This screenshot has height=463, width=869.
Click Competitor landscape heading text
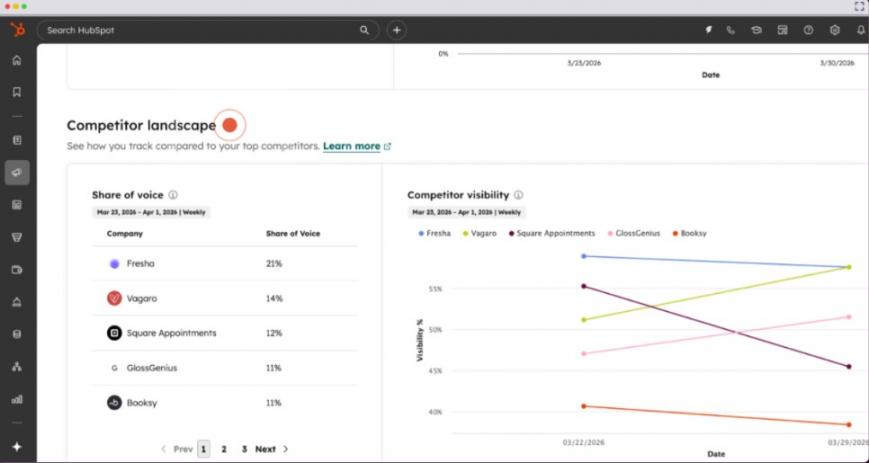pos(141,126)
